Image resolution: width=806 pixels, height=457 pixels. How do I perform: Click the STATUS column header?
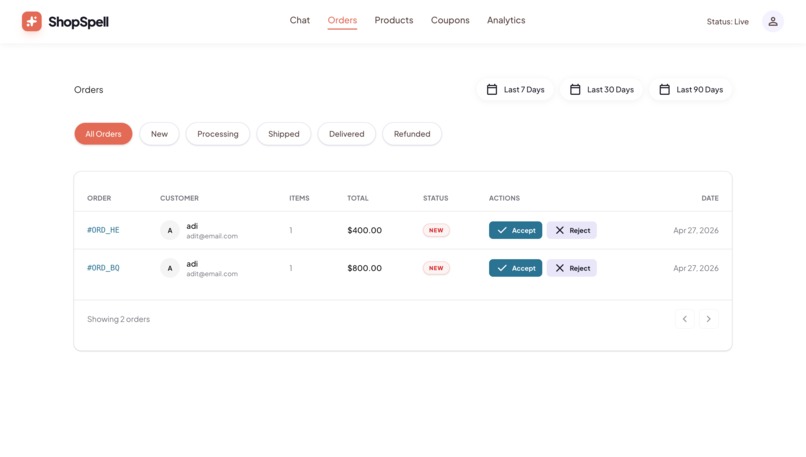click(x=436, y=198)
